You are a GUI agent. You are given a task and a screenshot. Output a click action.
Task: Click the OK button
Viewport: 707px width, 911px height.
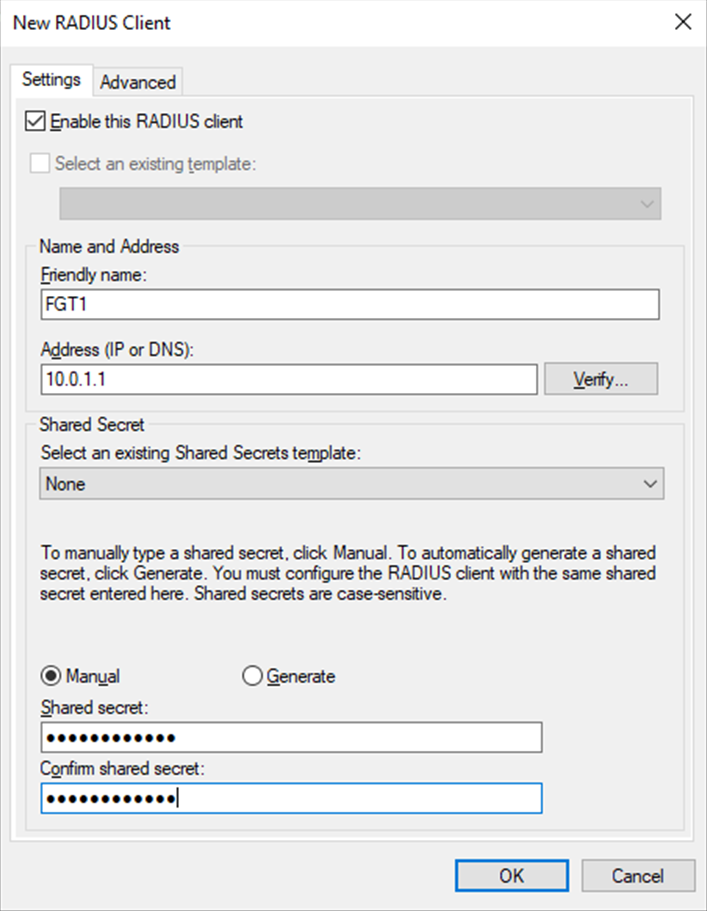coord(511,875)
